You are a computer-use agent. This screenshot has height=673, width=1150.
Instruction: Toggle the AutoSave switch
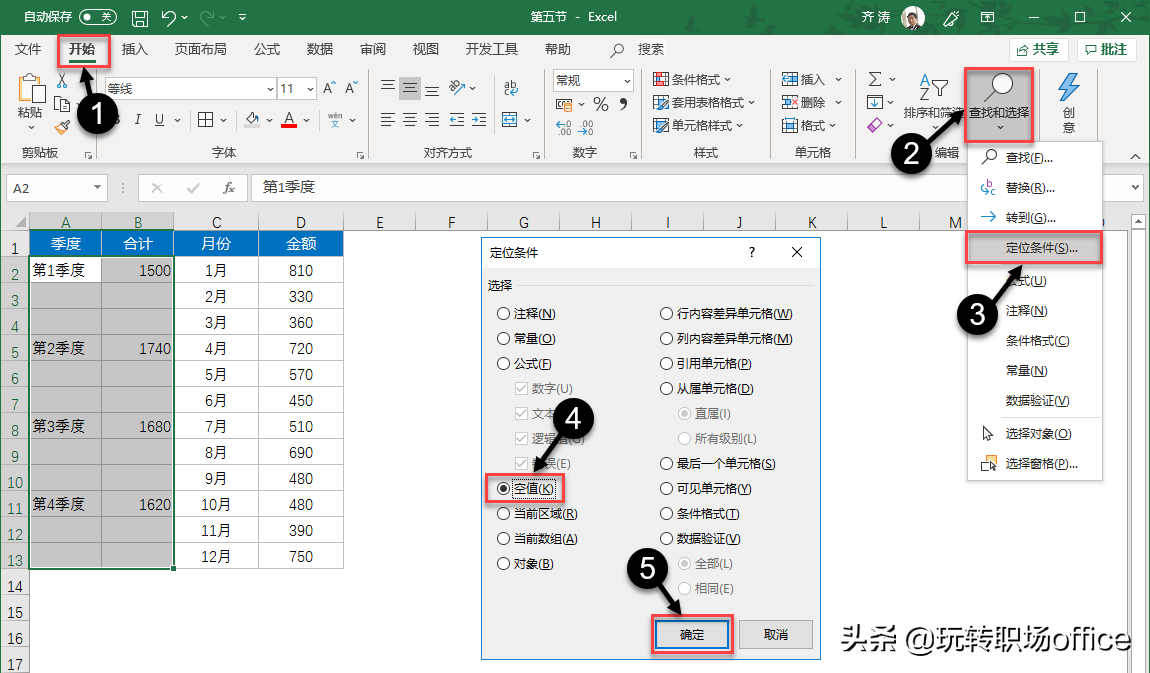point(97,18)
